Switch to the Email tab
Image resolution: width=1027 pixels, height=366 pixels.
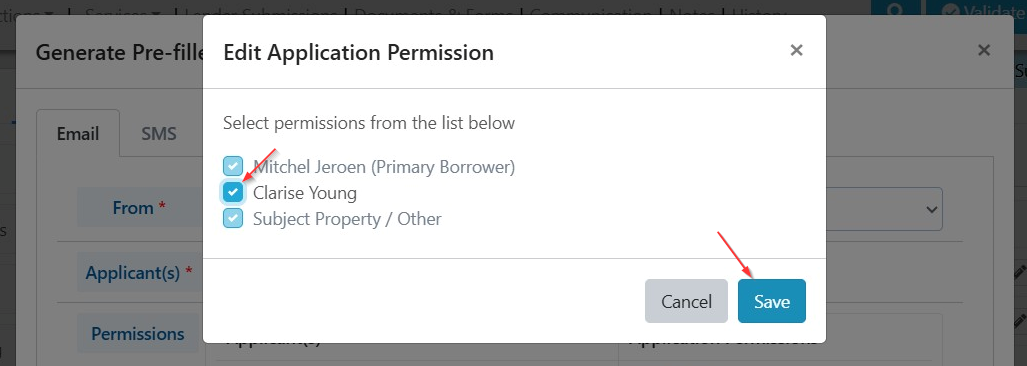(x=78, y=134)
